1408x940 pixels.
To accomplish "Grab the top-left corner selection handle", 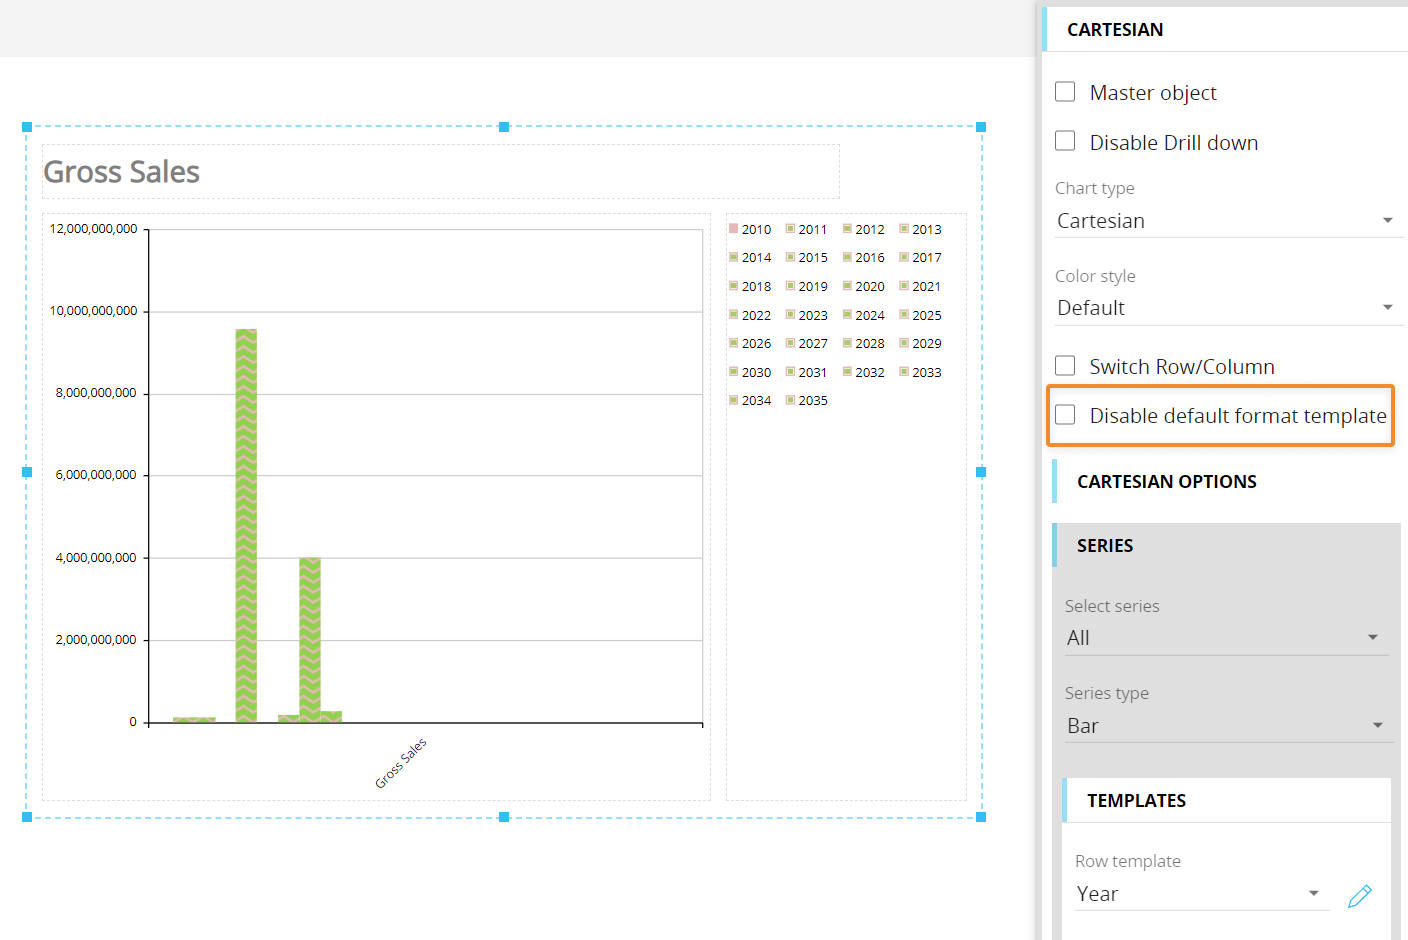I will click(x=27, y=127).
